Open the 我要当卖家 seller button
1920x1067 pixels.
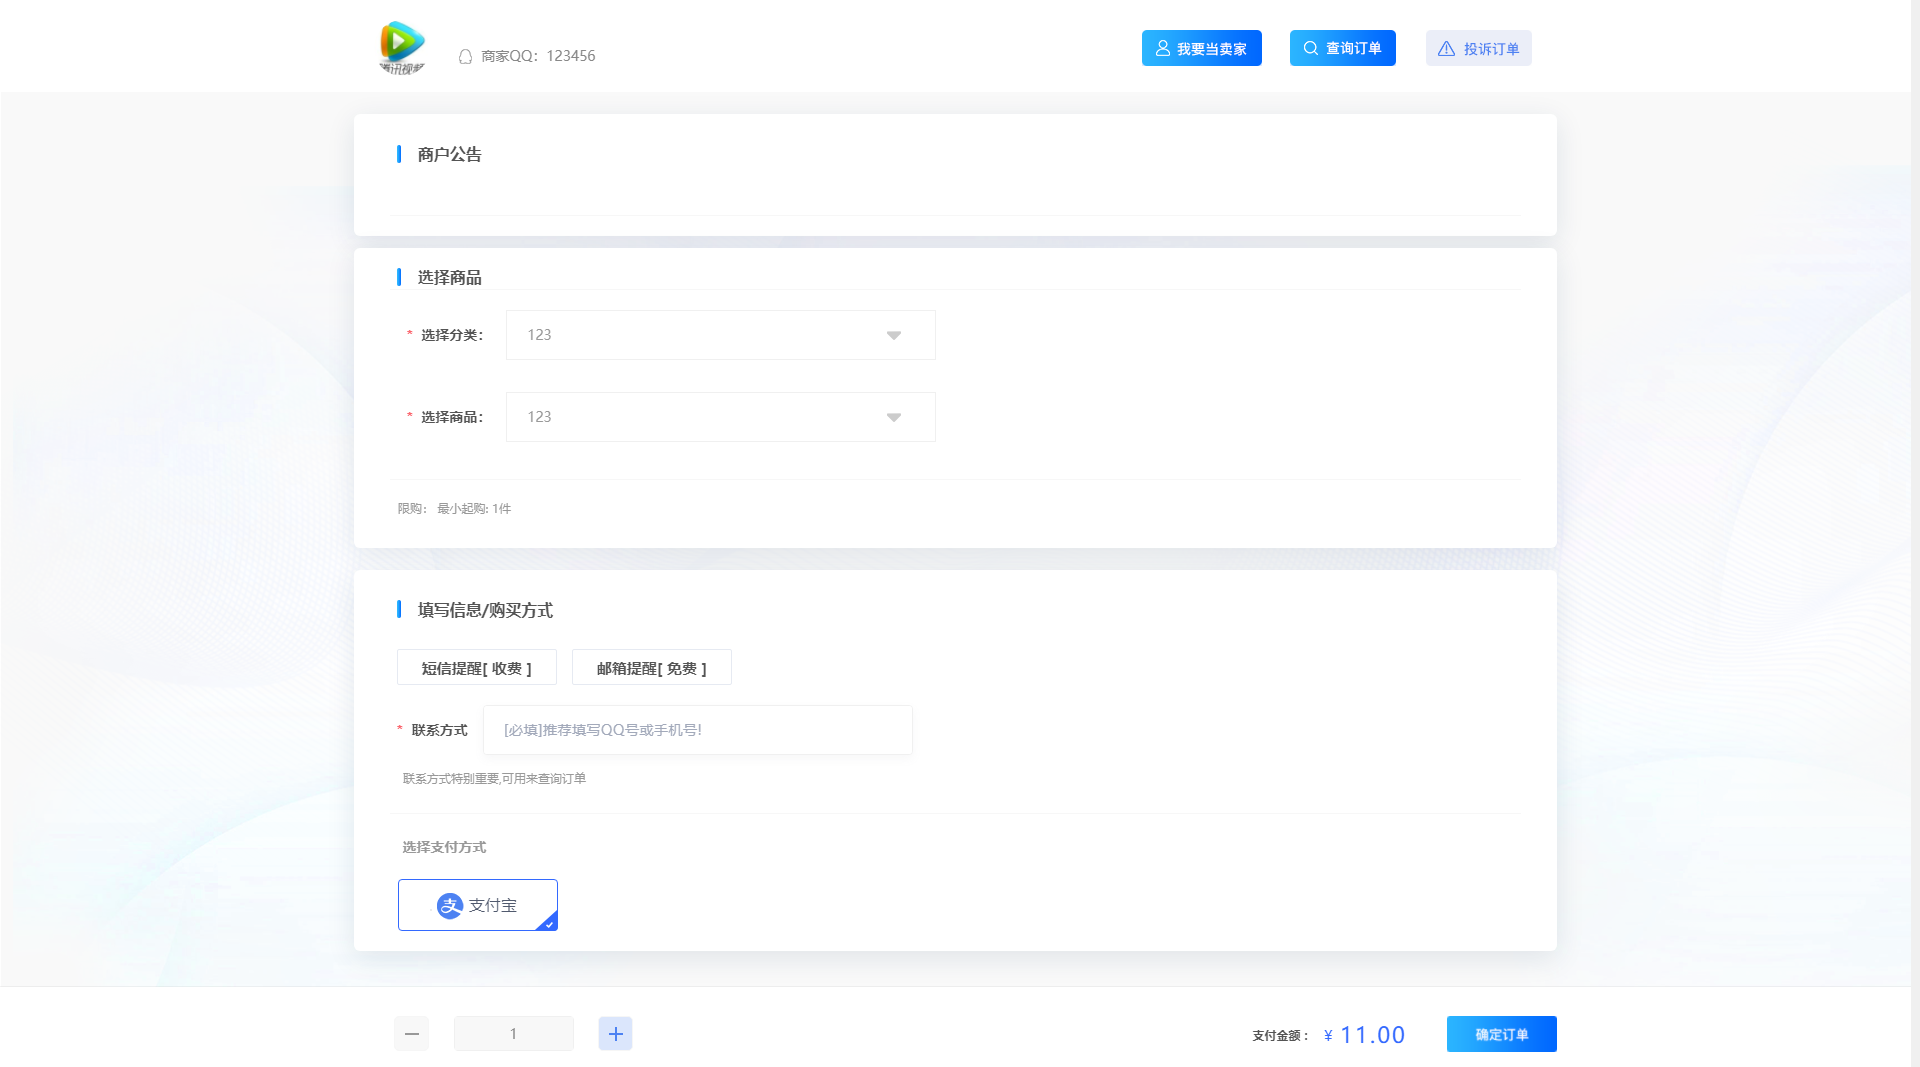coord(1202,48)
